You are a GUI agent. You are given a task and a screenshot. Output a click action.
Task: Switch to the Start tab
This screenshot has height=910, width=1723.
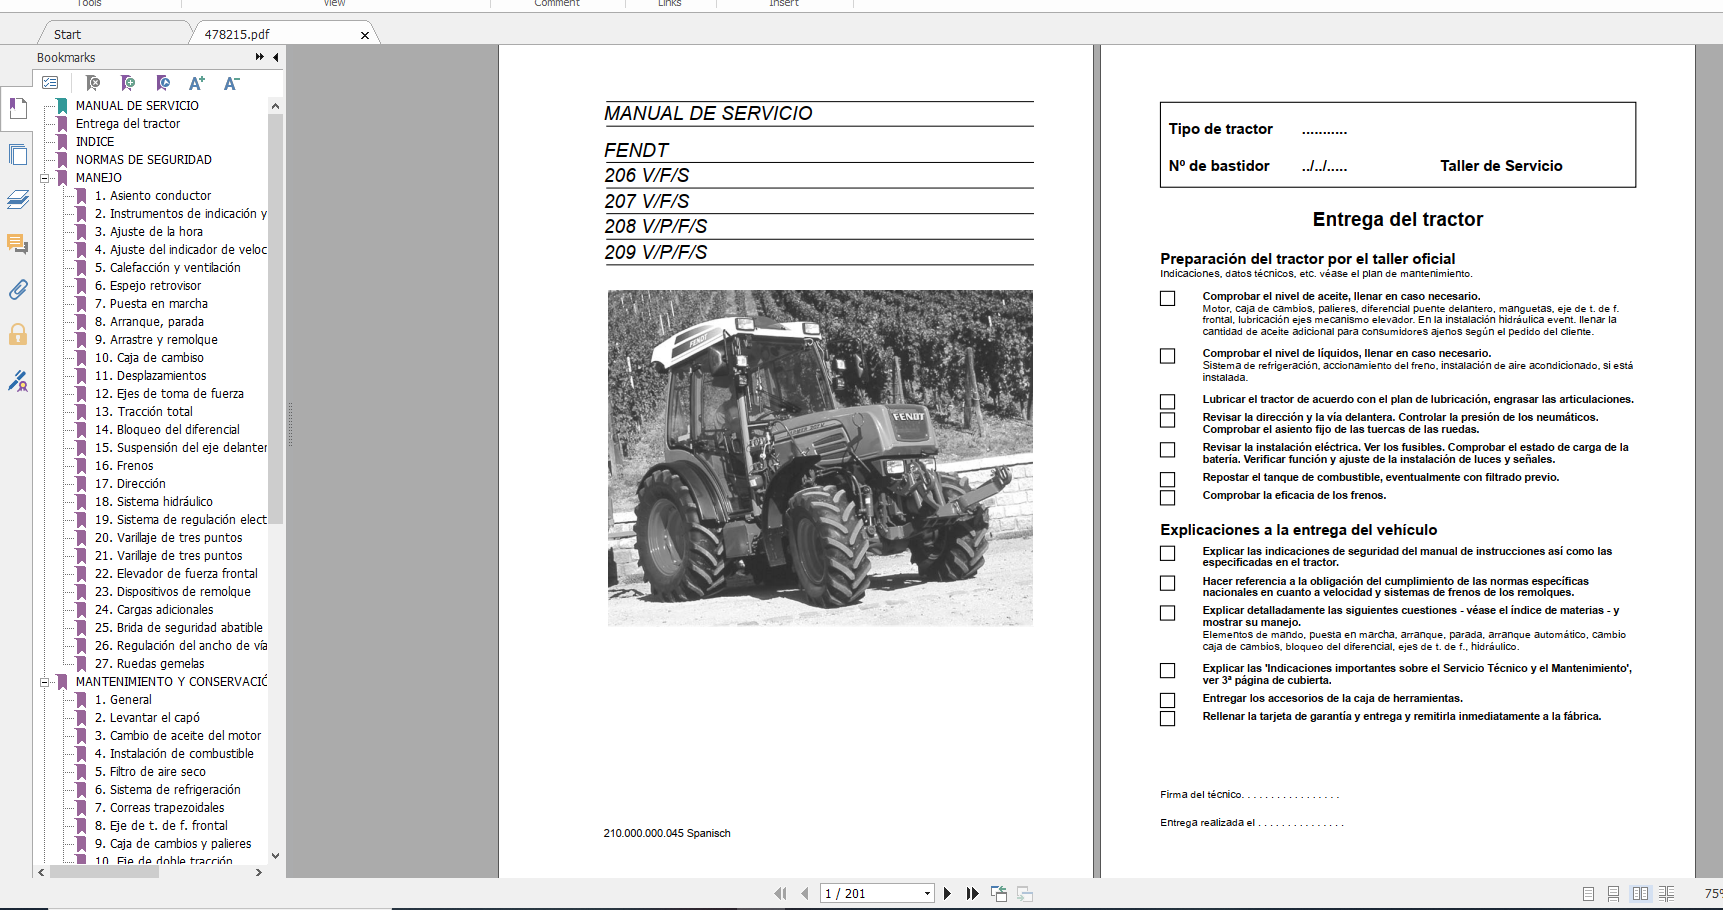68,34
